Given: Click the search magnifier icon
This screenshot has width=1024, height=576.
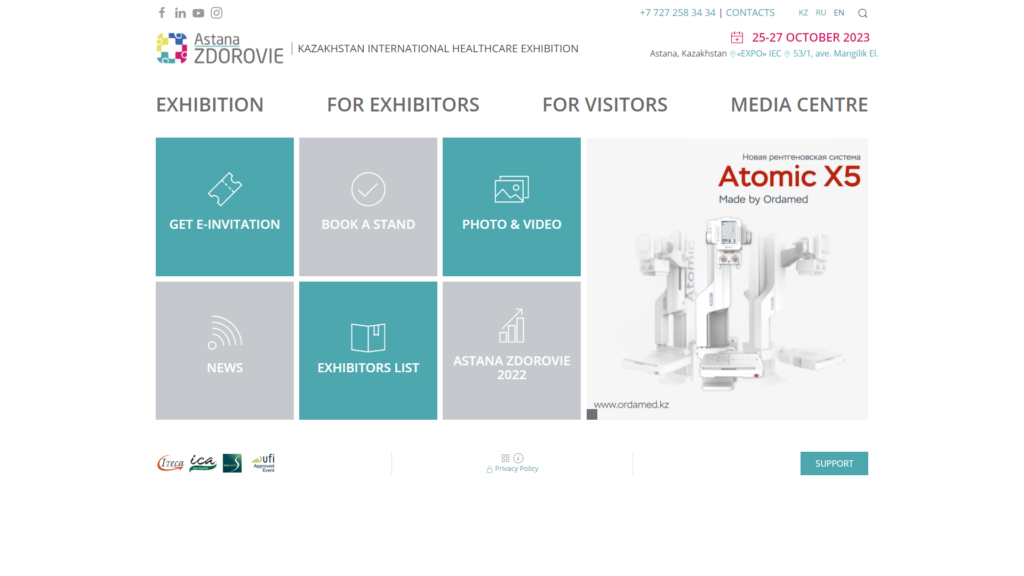Looking at the screenshot, I should click(863, 13).
